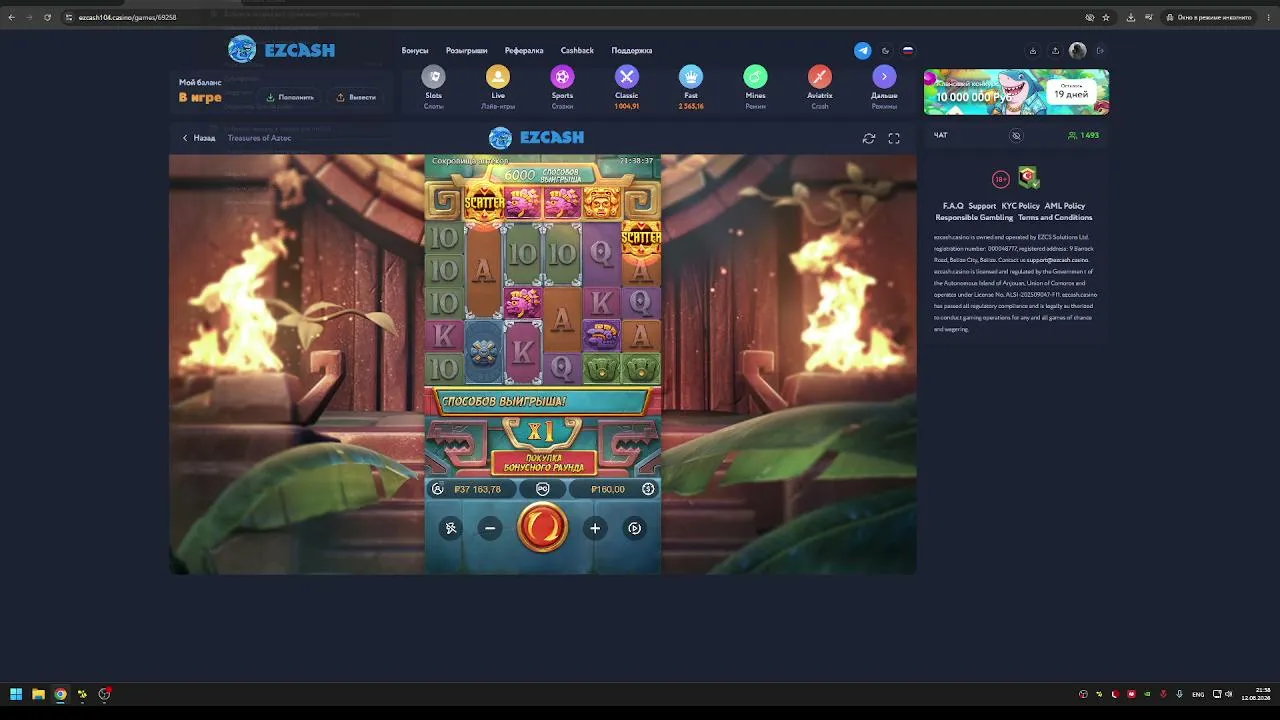
Task: Click the browser back arrow
Action: point(11,17)
